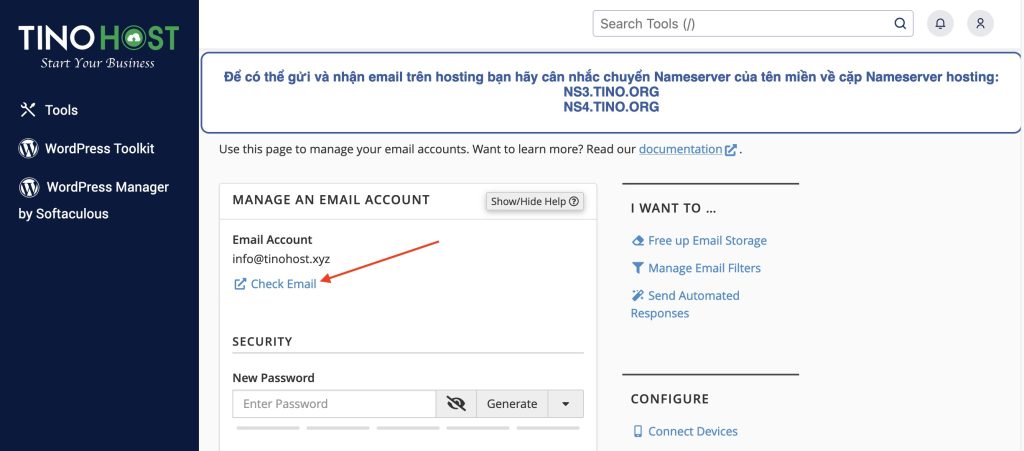Open Connect Devices link
Screen dimensions: 1024x451
tap(693, 431)
